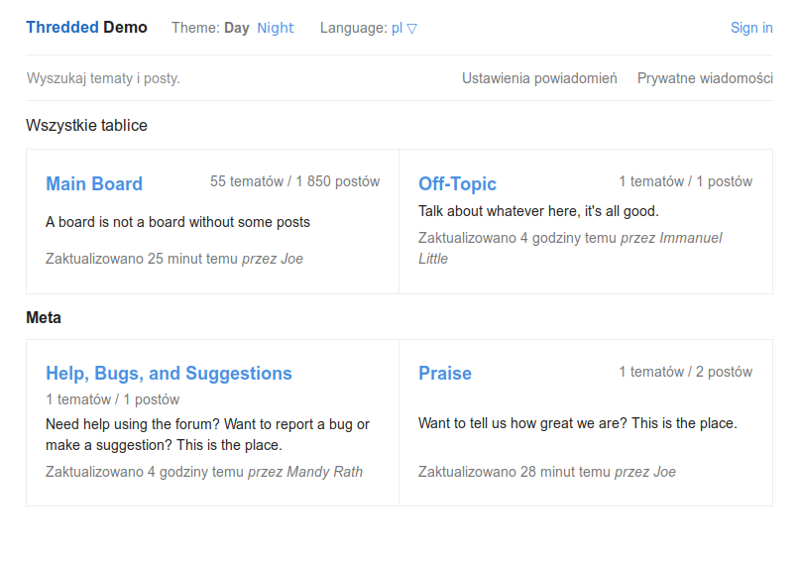Open Help, Bugs, and Suggestions board
This screenshot has height=562, width=800.
pyautogui.click(x=169, y=373)
